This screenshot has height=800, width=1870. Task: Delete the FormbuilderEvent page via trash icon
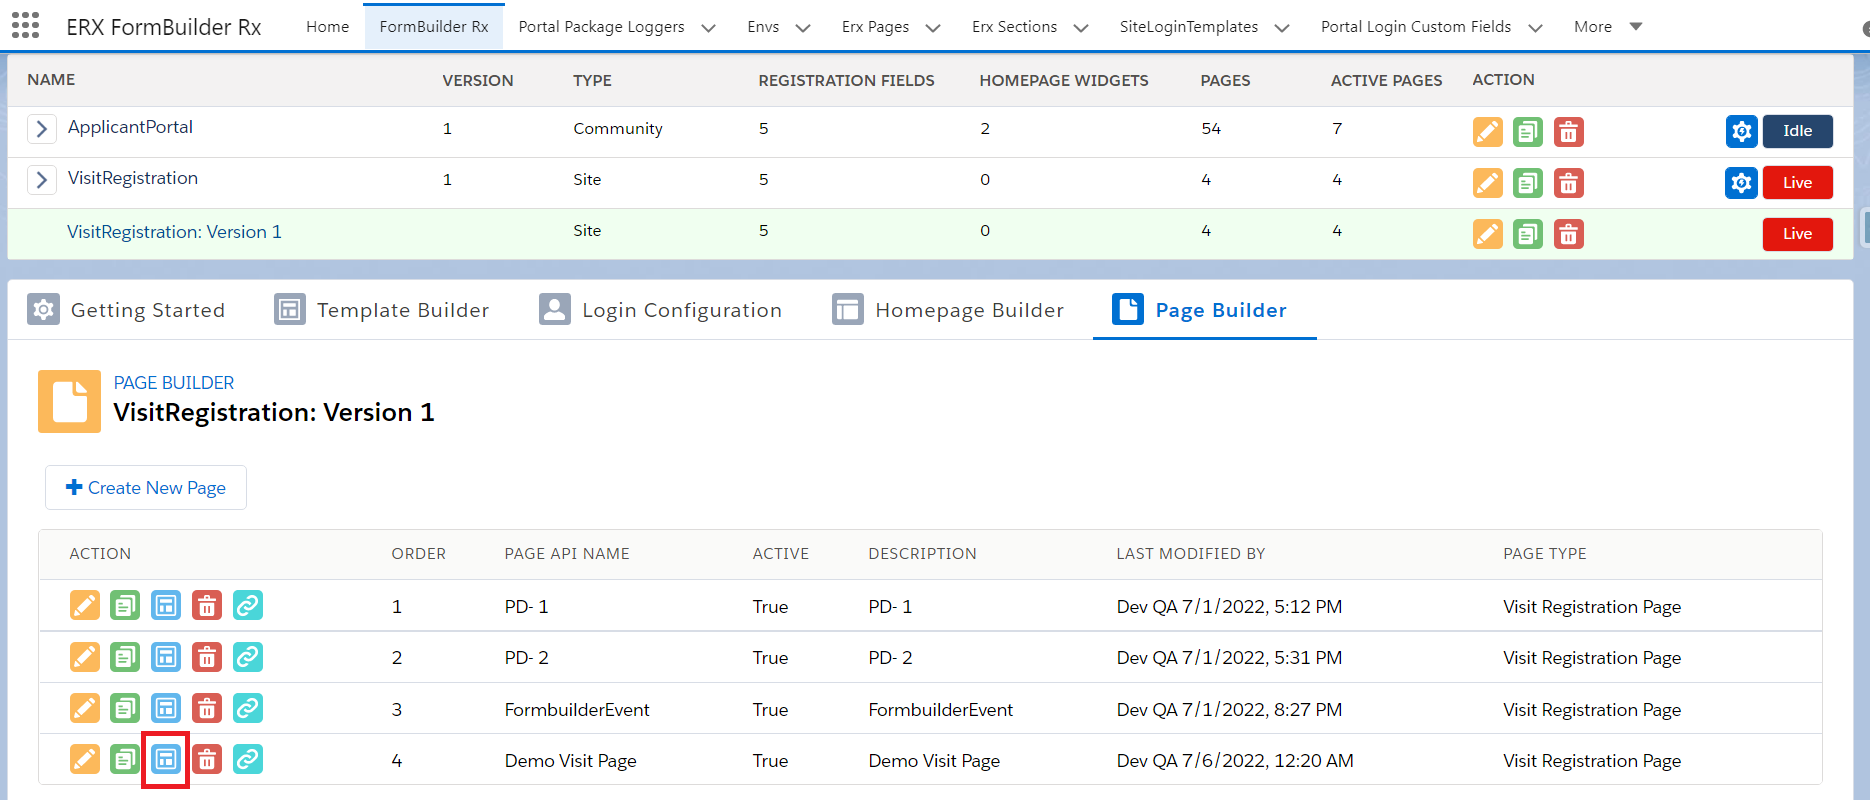[207, 709]
